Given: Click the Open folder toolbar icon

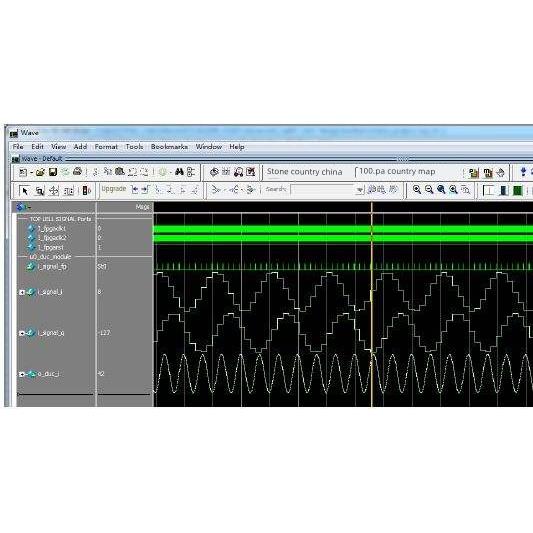Looking at the screenshot, I should [x=40, y=172].
